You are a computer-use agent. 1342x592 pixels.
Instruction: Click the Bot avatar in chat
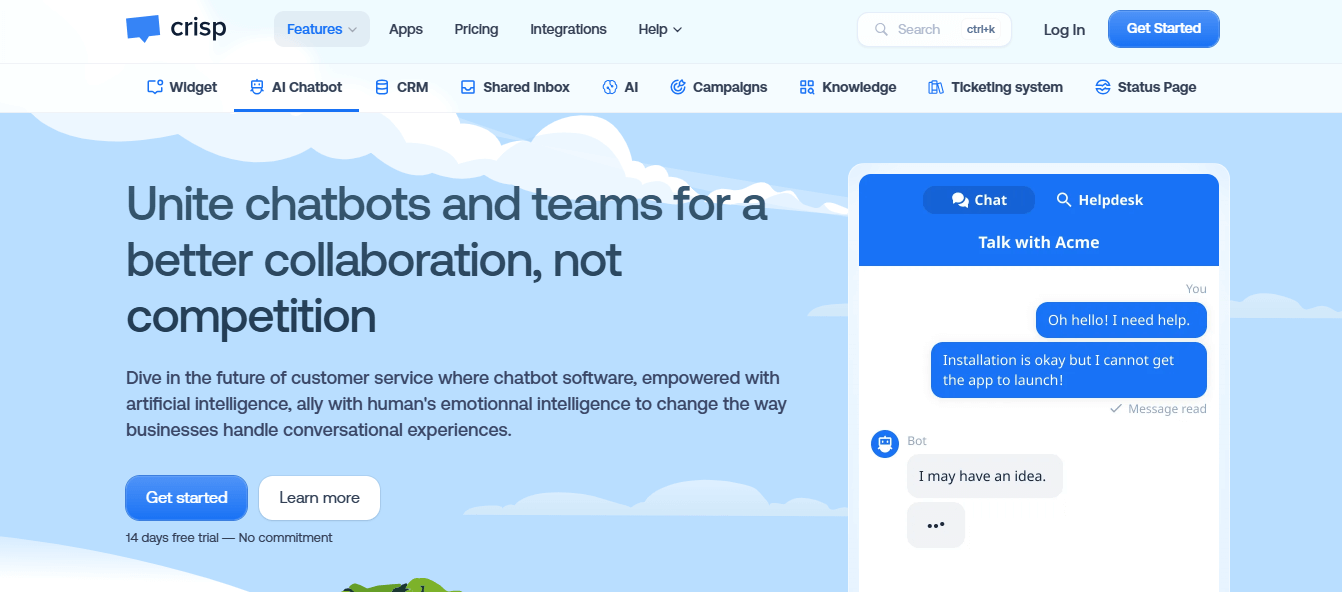pos(885,444)
